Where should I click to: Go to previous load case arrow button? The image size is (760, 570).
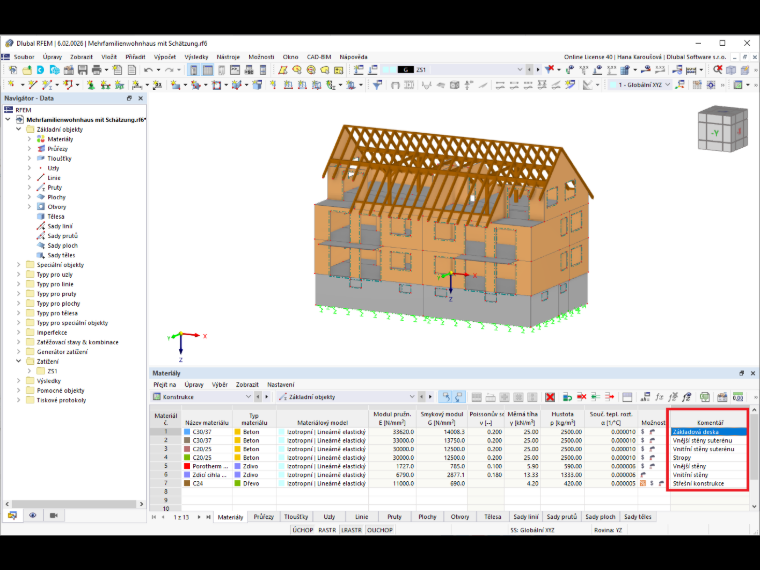pyautogui.click(x=529, y=70)
